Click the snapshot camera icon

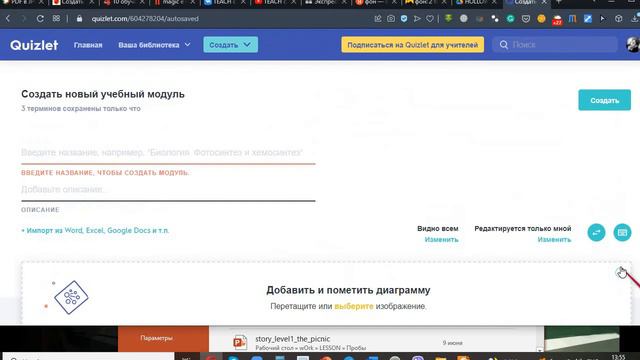click(x=391, y=19)
